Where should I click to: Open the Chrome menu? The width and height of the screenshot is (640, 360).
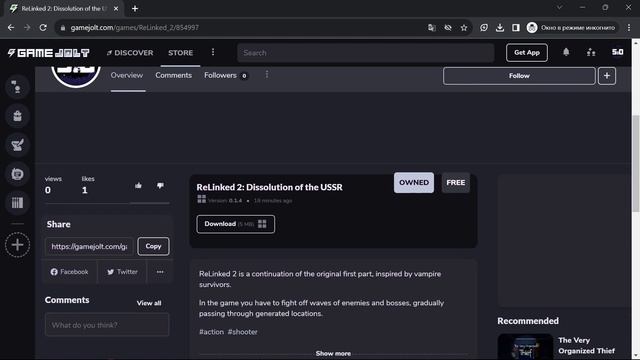(x=629, y=27)
